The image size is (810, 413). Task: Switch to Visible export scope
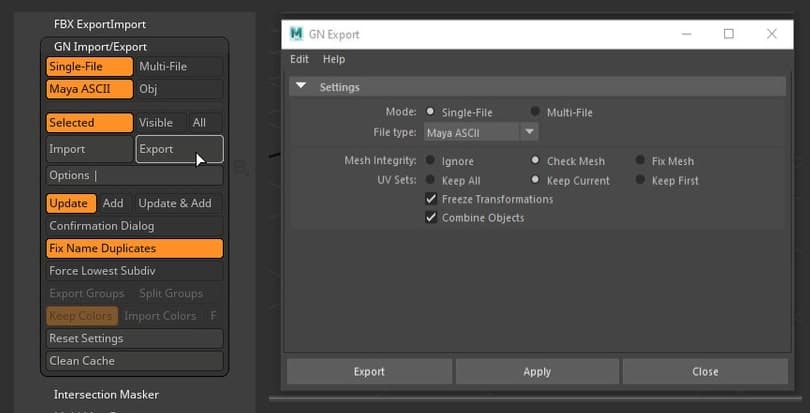pos(156,123)
